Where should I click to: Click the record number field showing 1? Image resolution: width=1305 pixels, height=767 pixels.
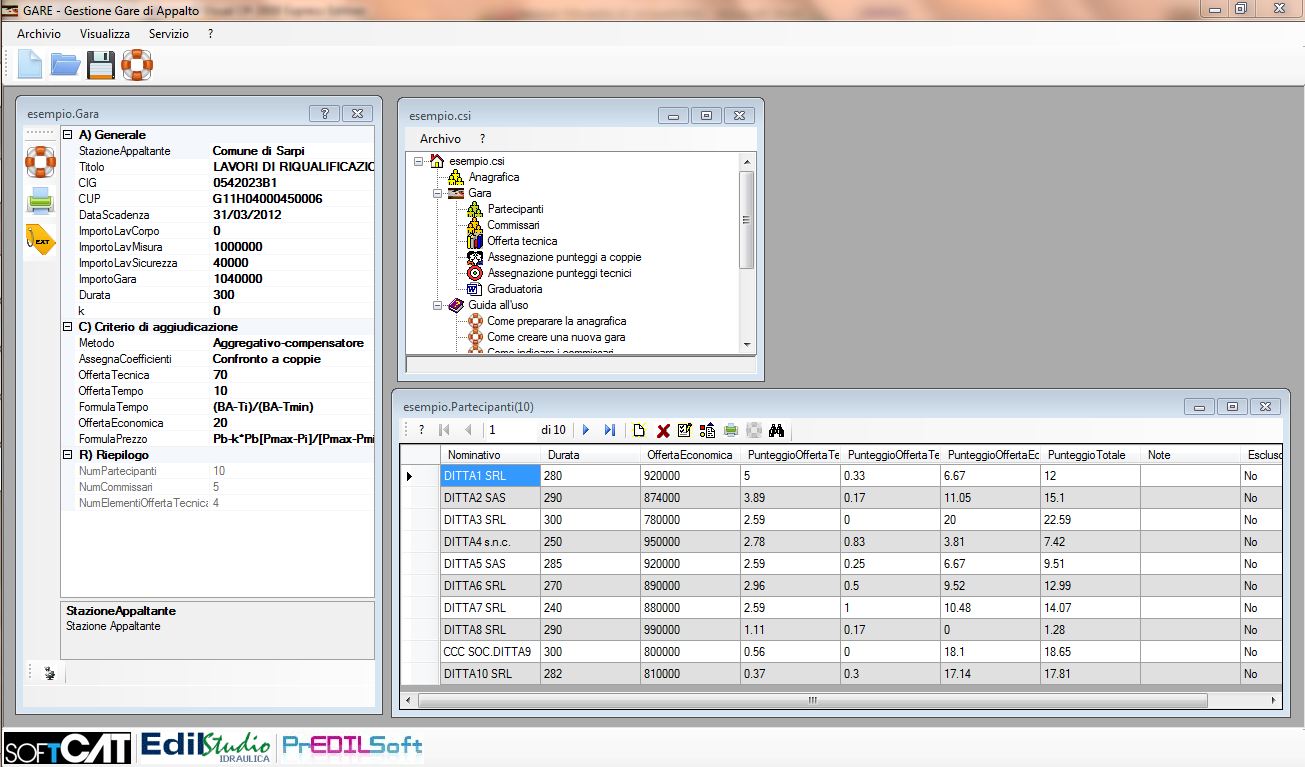point(510,430)
